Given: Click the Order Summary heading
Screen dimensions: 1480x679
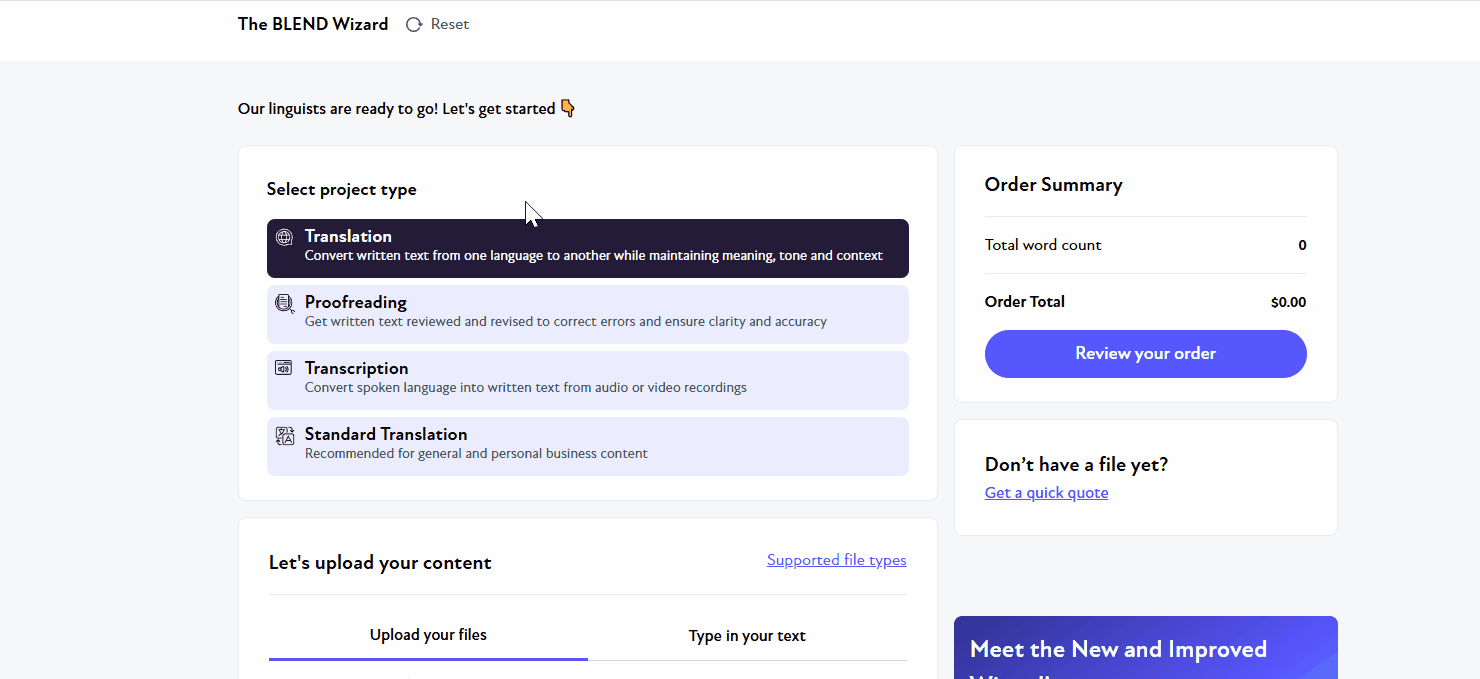Looking at the screenshot, I should coord(1054,185).
